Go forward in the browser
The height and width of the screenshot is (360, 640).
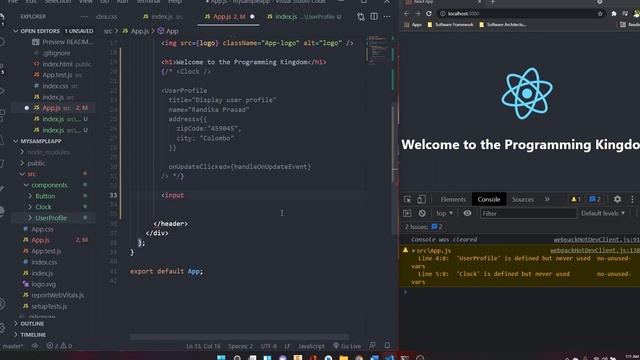point(418,13)
